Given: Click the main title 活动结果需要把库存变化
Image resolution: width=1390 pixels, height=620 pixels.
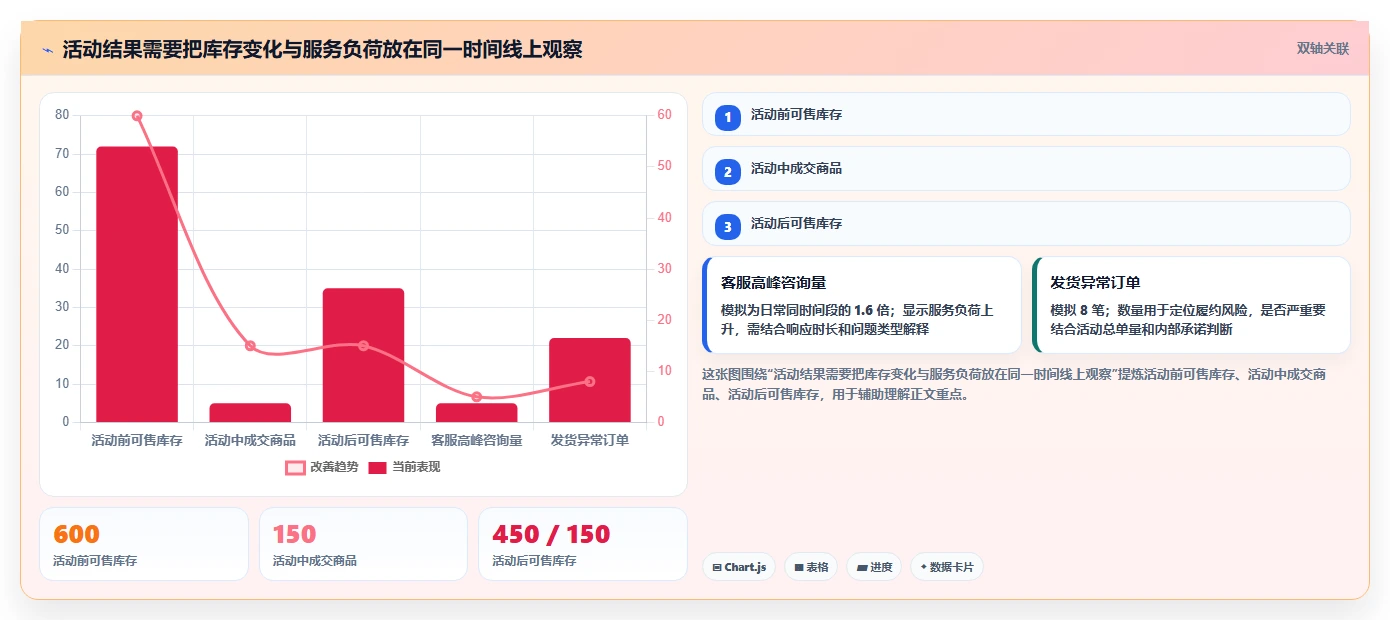Looking at the screenshot, I should click(x=322, y=49).
